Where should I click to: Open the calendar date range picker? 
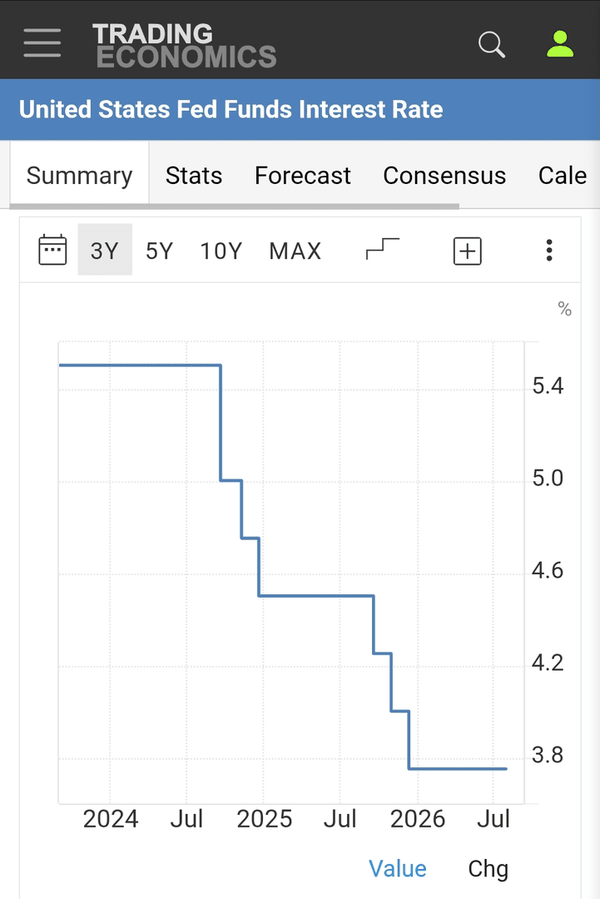52,250
